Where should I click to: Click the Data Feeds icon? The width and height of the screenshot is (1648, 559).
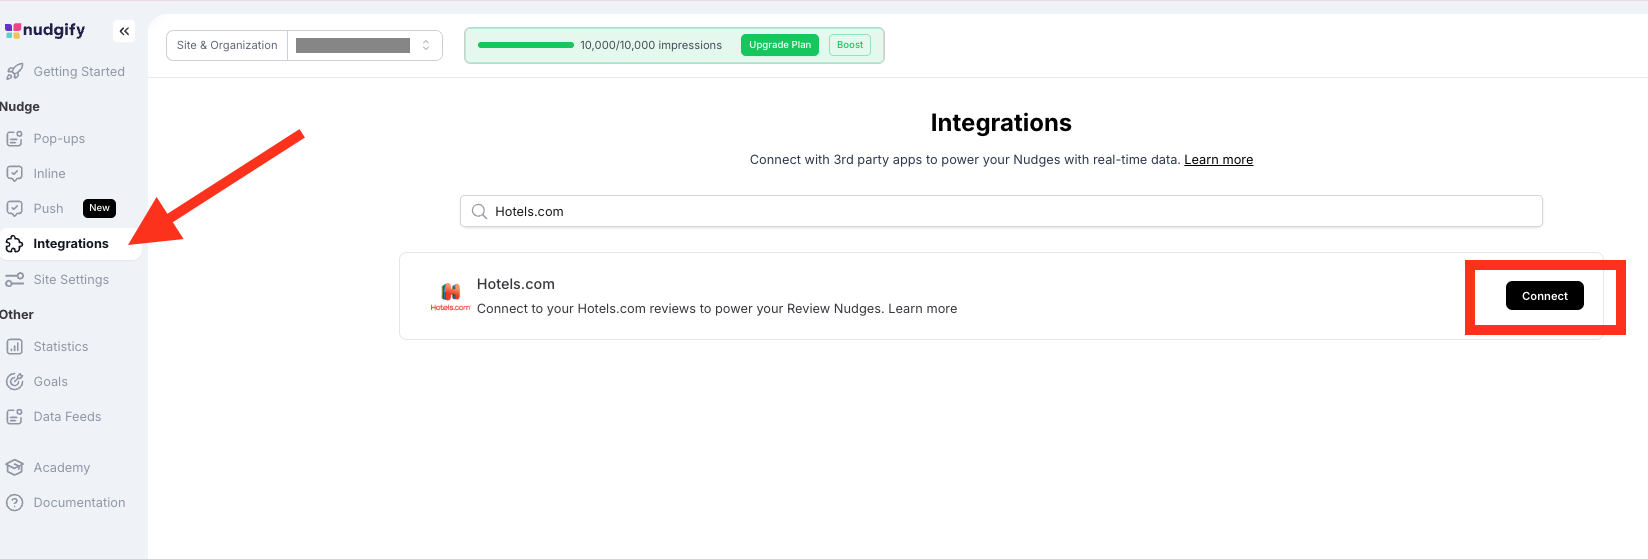point(14,417)
